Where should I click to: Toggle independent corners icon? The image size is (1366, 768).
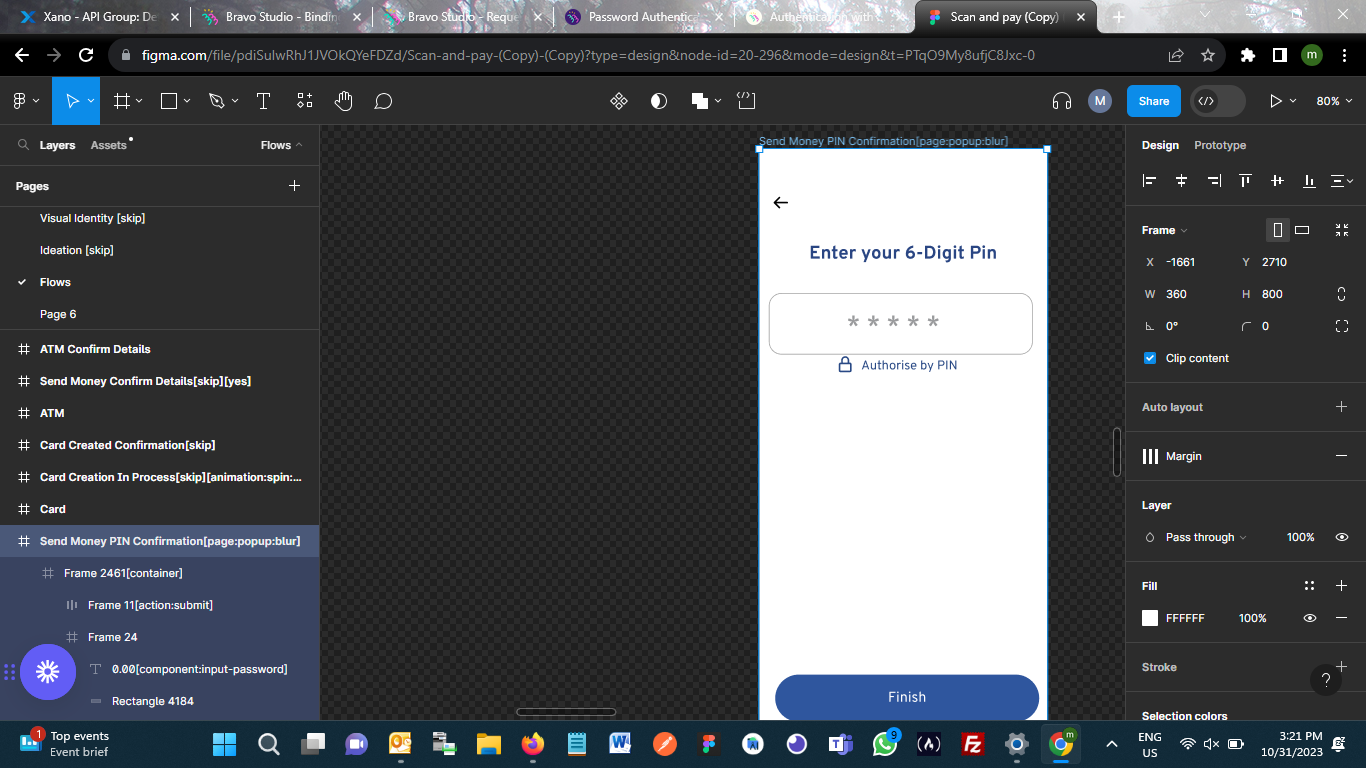point(1342,326)
